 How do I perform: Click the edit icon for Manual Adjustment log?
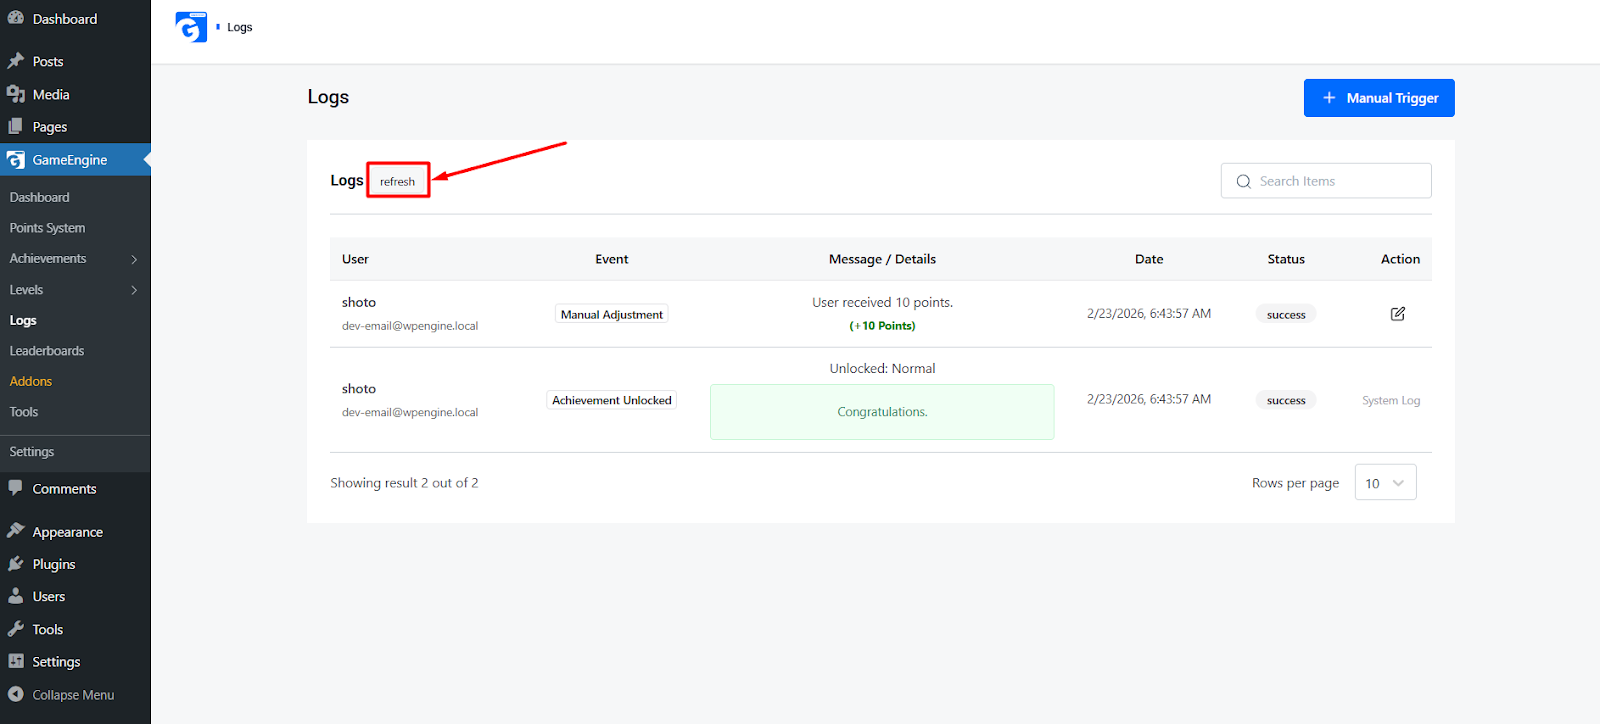click(x=1398, y=314)
